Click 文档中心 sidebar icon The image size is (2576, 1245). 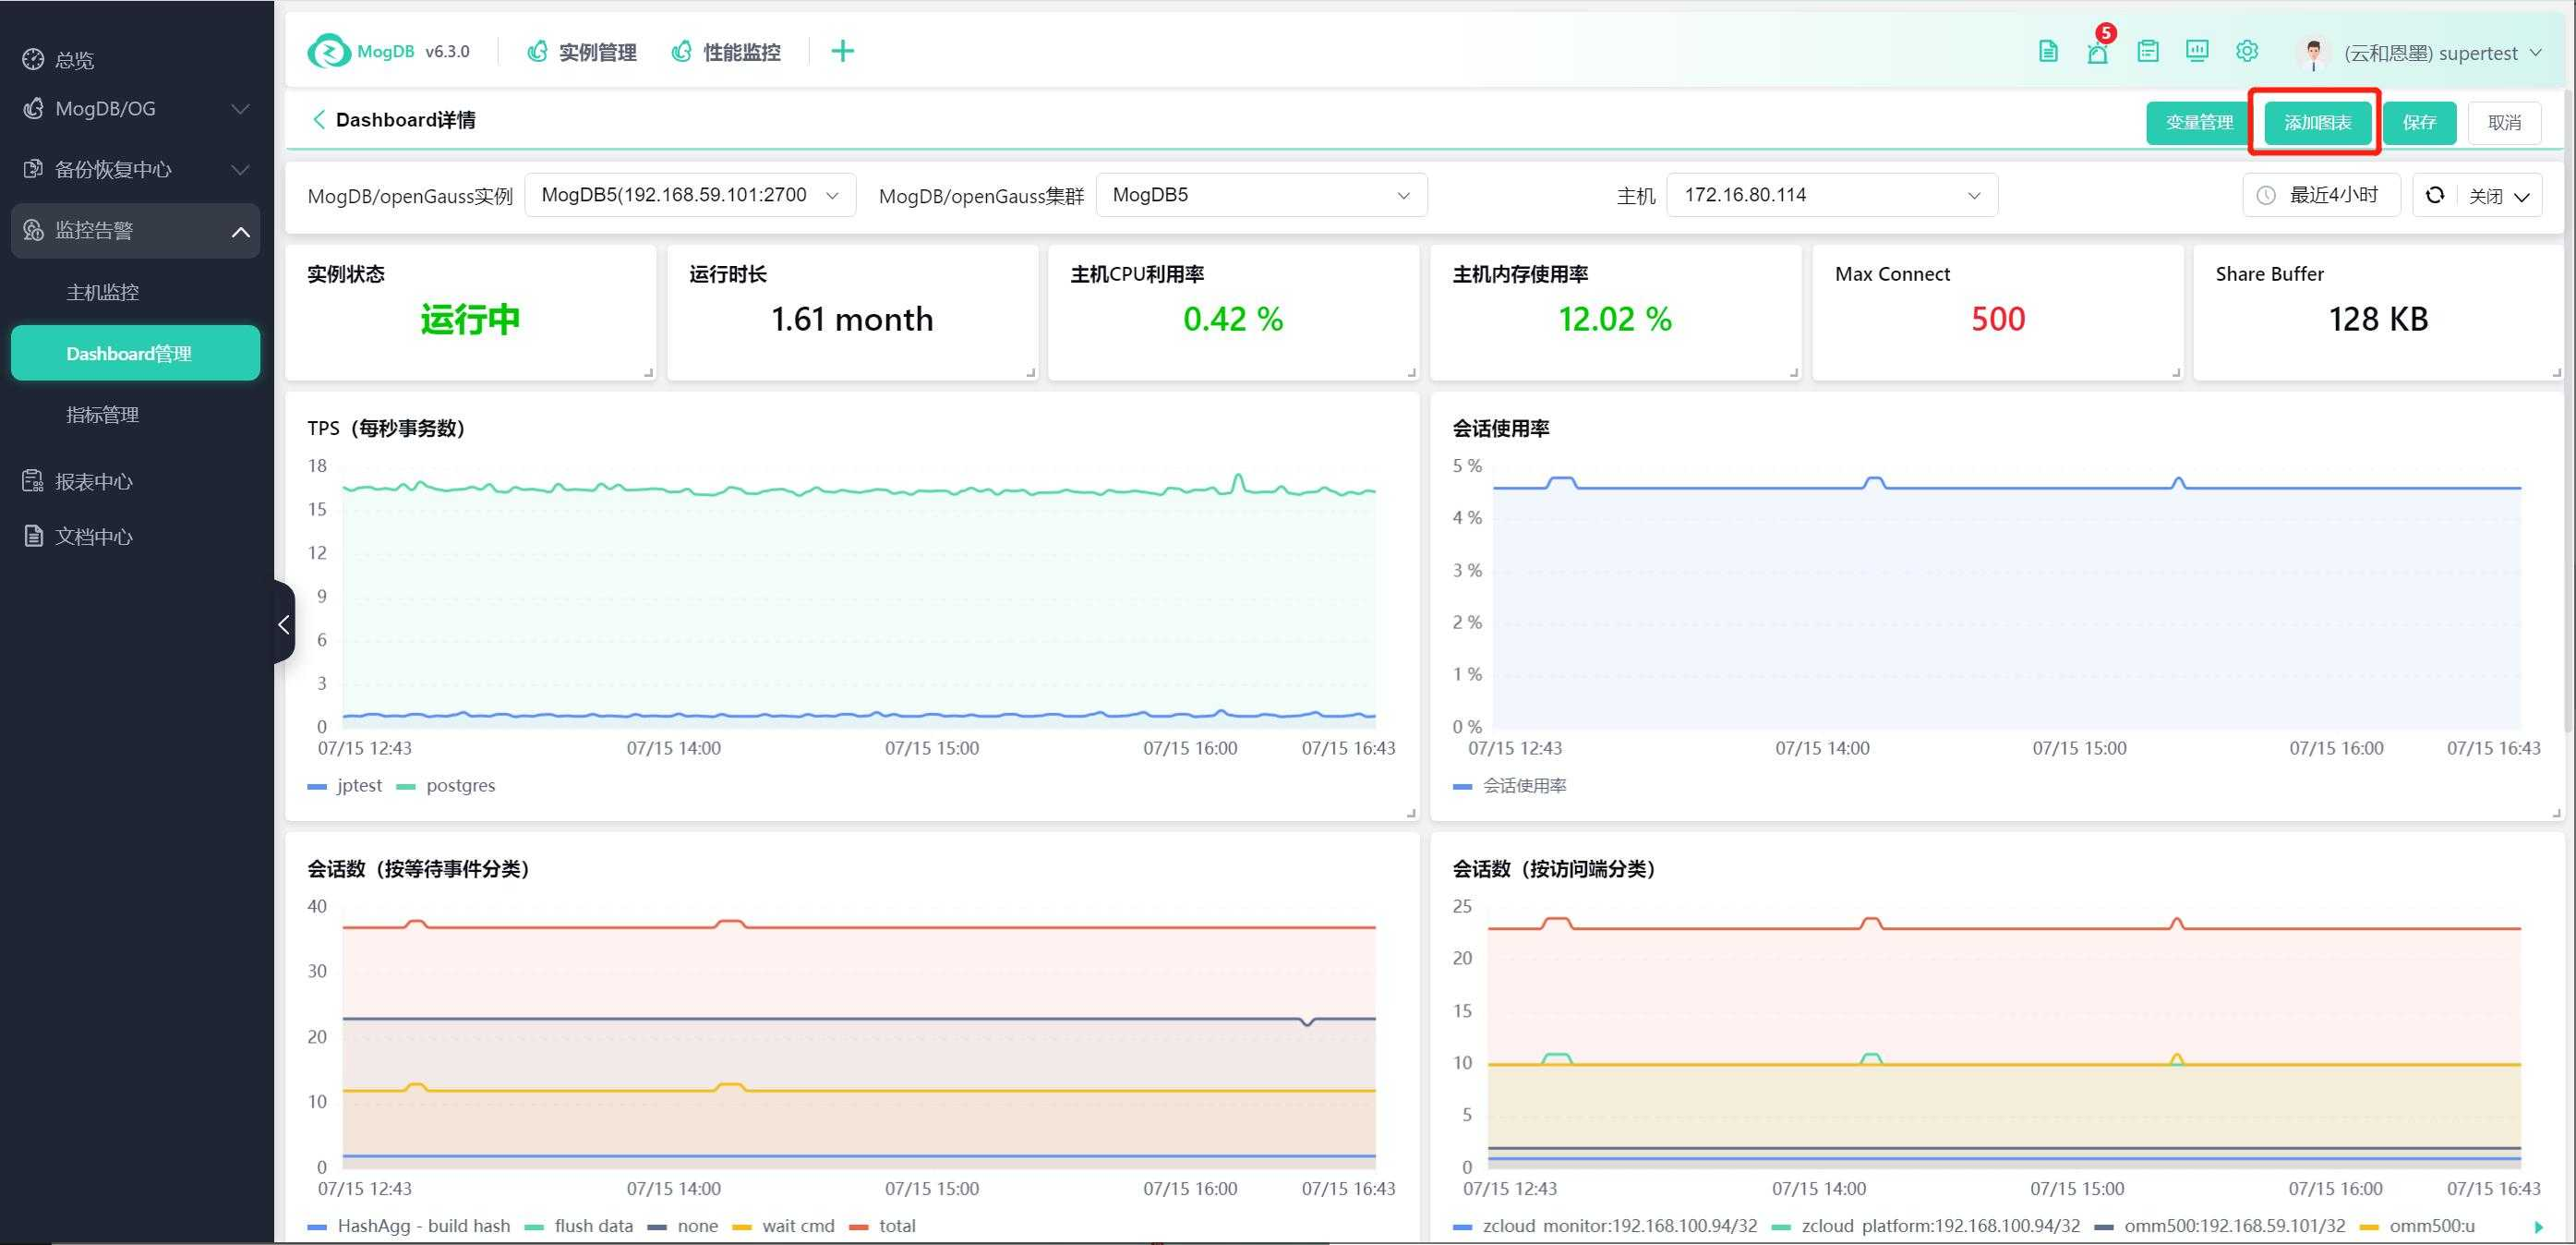(x=33, y=537)
